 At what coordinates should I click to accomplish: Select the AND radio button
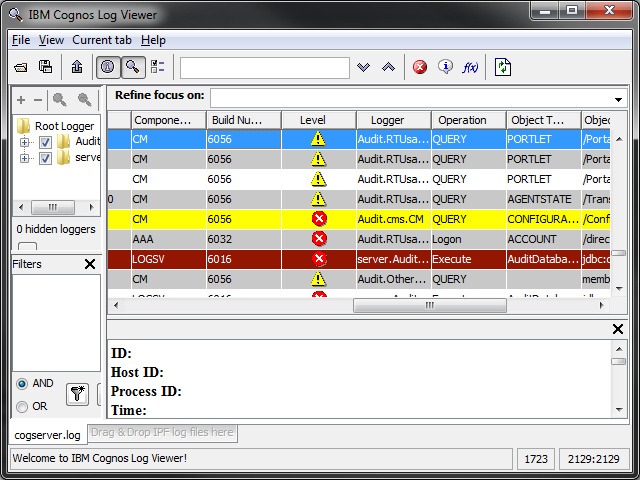coord(22,384)
